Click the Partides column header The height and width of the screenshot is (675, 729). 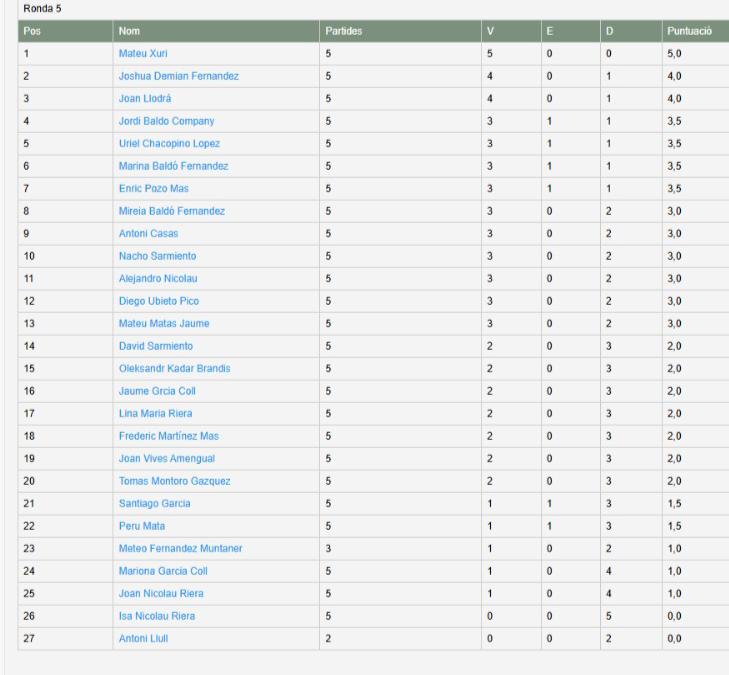coord(343,32)
